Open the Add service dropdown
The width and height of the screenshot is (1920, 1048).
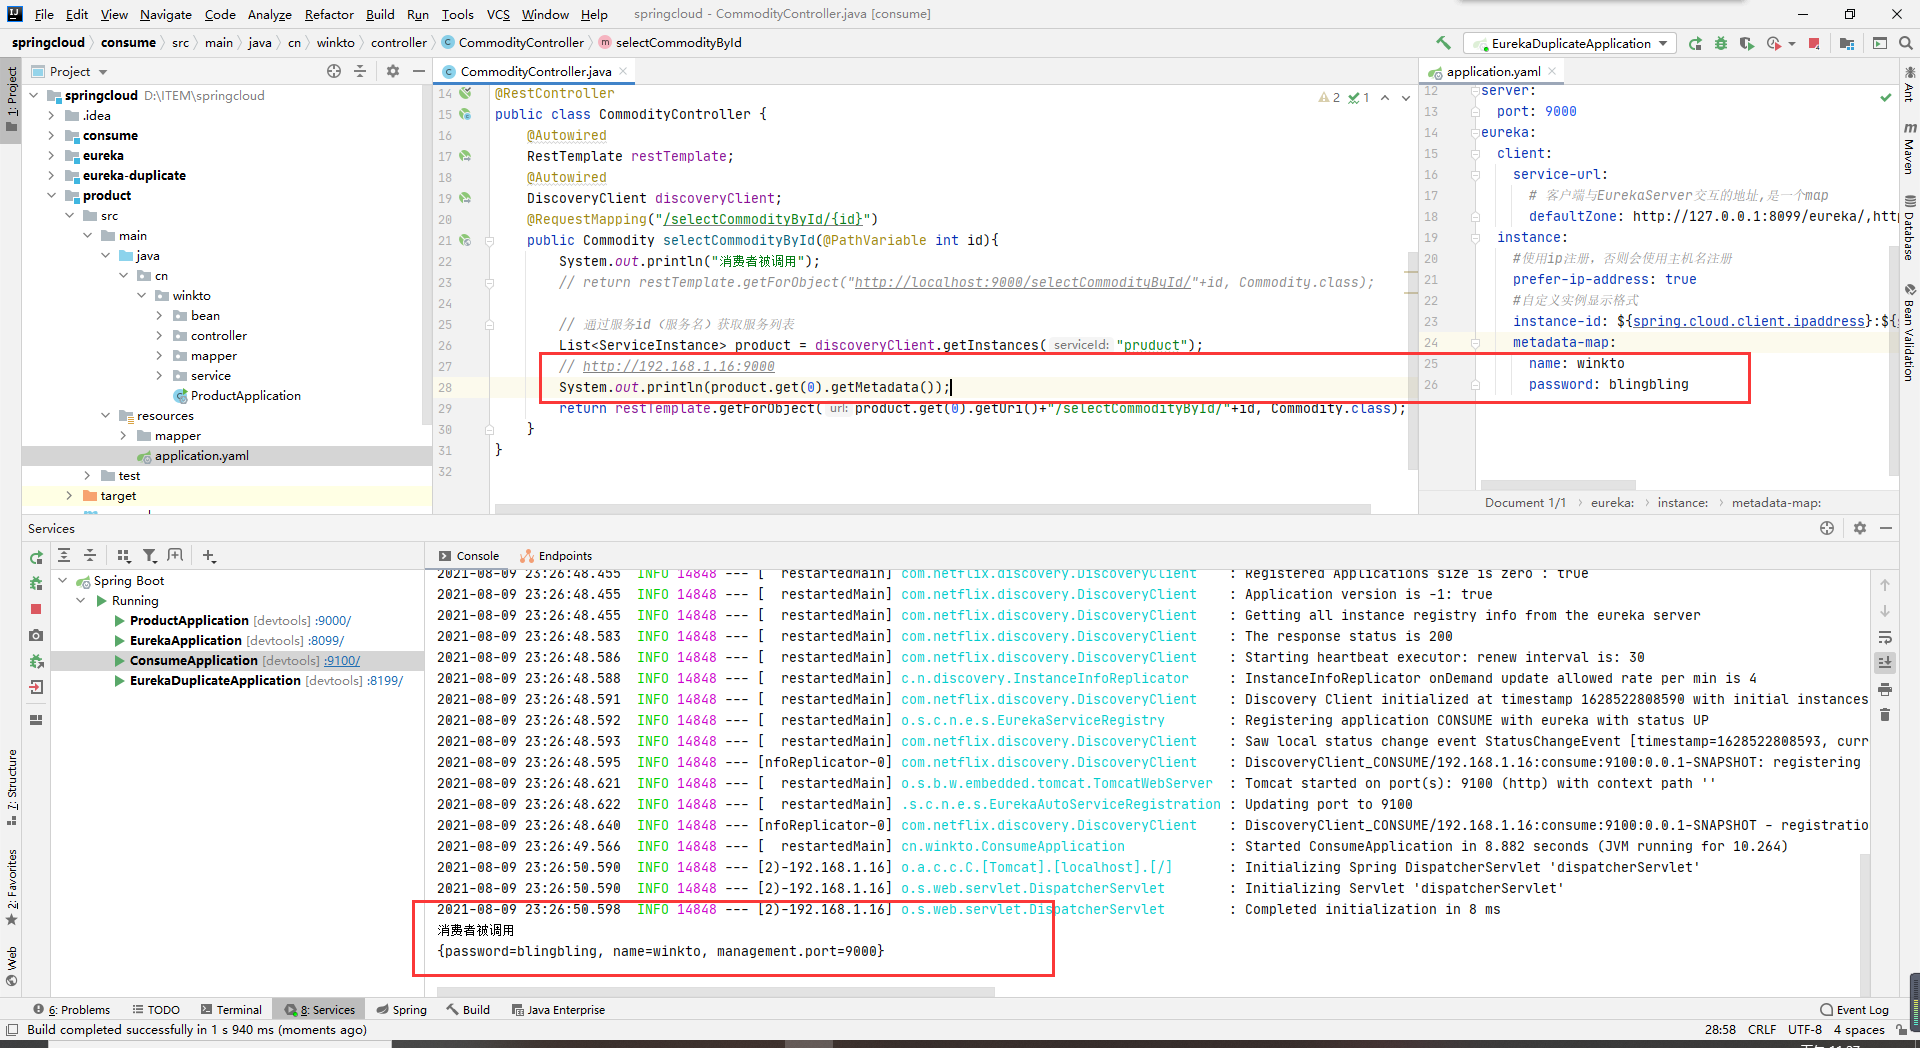209,556
